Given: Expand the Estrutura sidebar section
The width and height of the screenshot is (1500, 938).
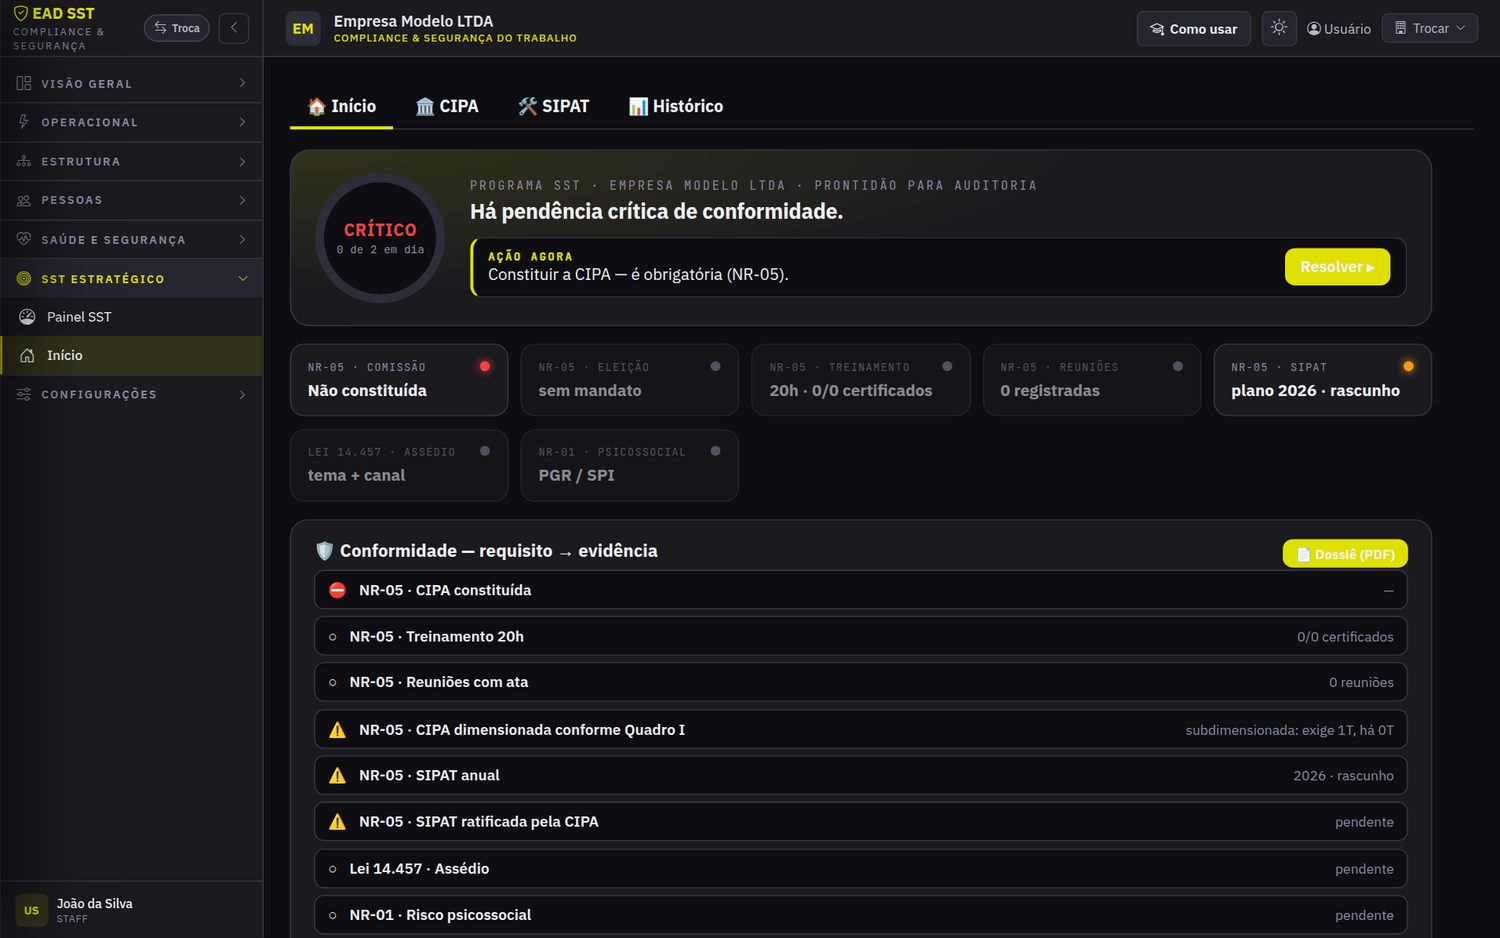Looking at the screenshot, I should point(131,161).
